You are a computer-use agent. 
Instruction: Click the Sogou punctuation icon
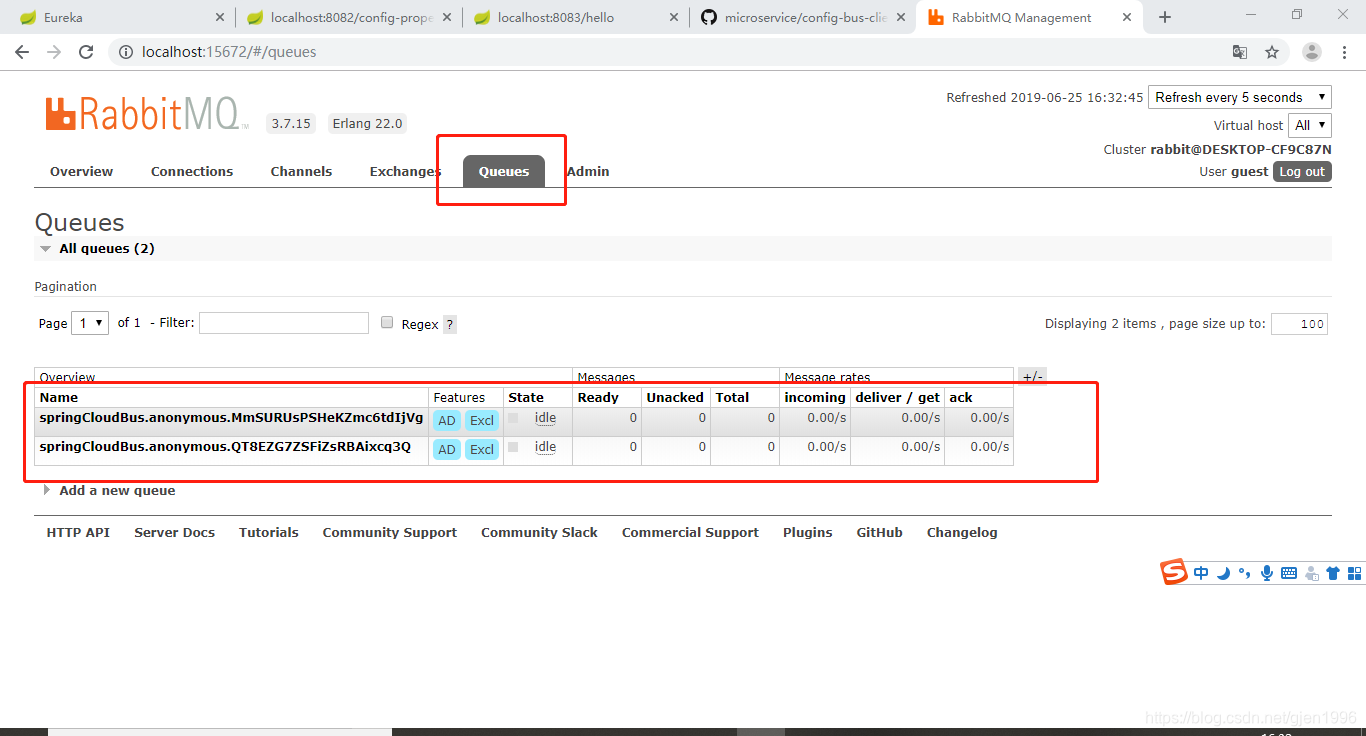[x=1245, y=573]
